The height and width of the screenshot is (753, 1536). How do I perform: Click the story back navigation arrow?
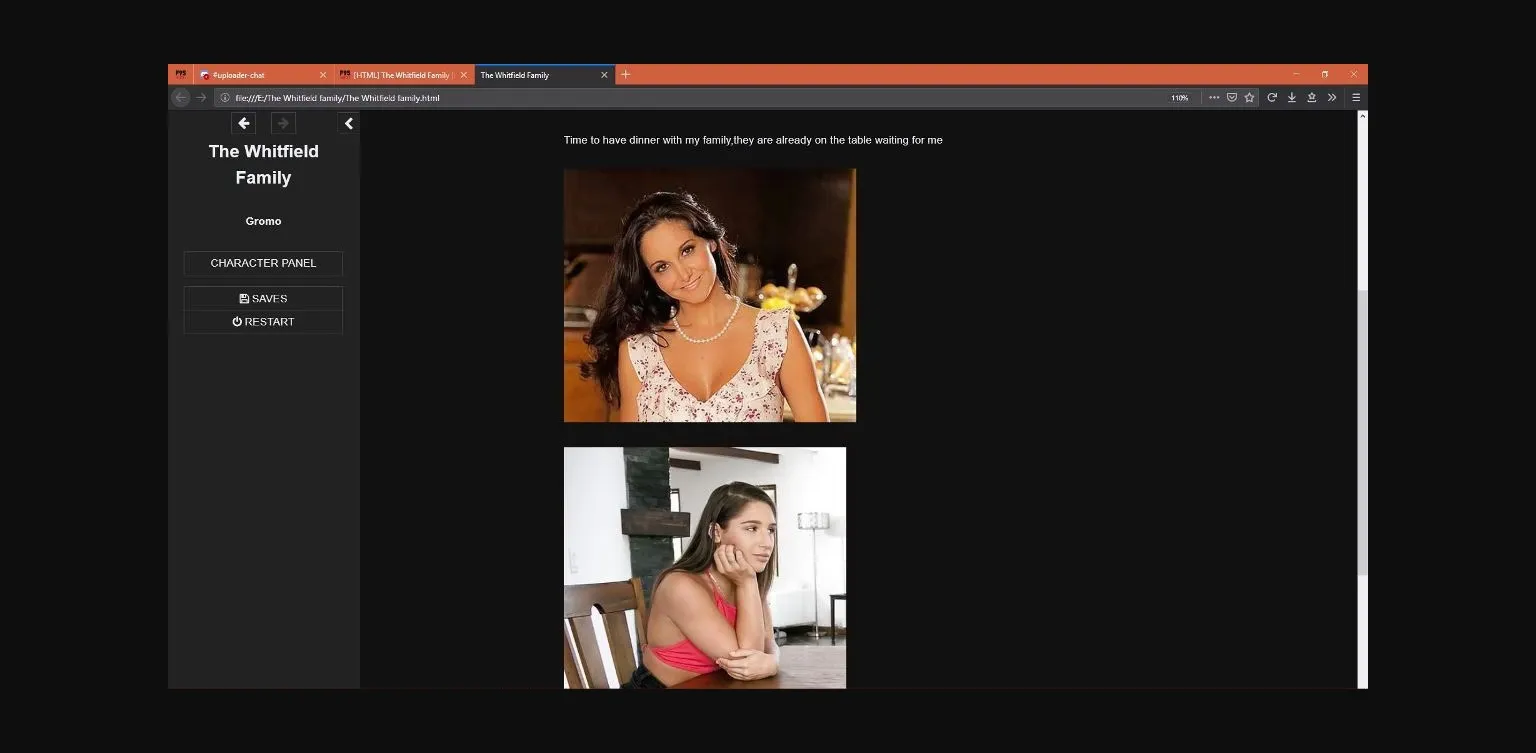(244, 123)
